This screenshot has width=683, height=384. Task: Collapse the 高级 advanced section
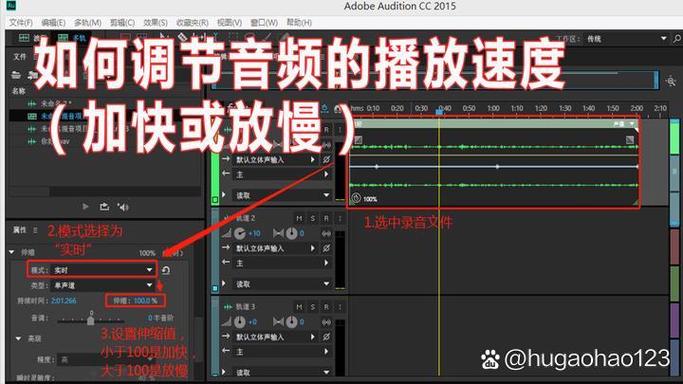[18, 338]
